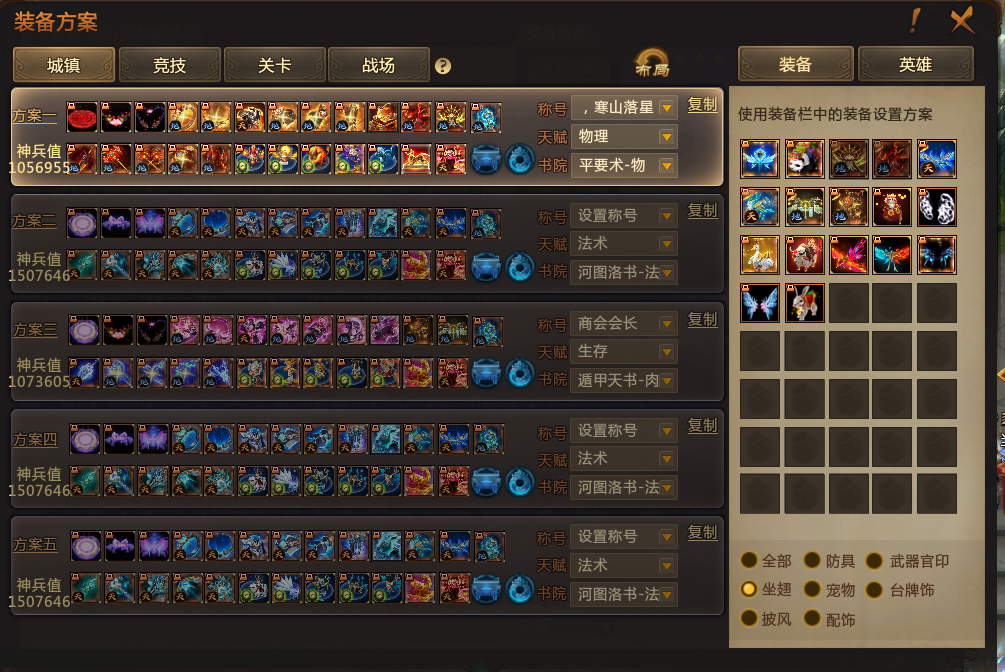Select the panda mount icon
Image resolution: width=1005 pixels, height=672 pixels.
click(804, 158)
